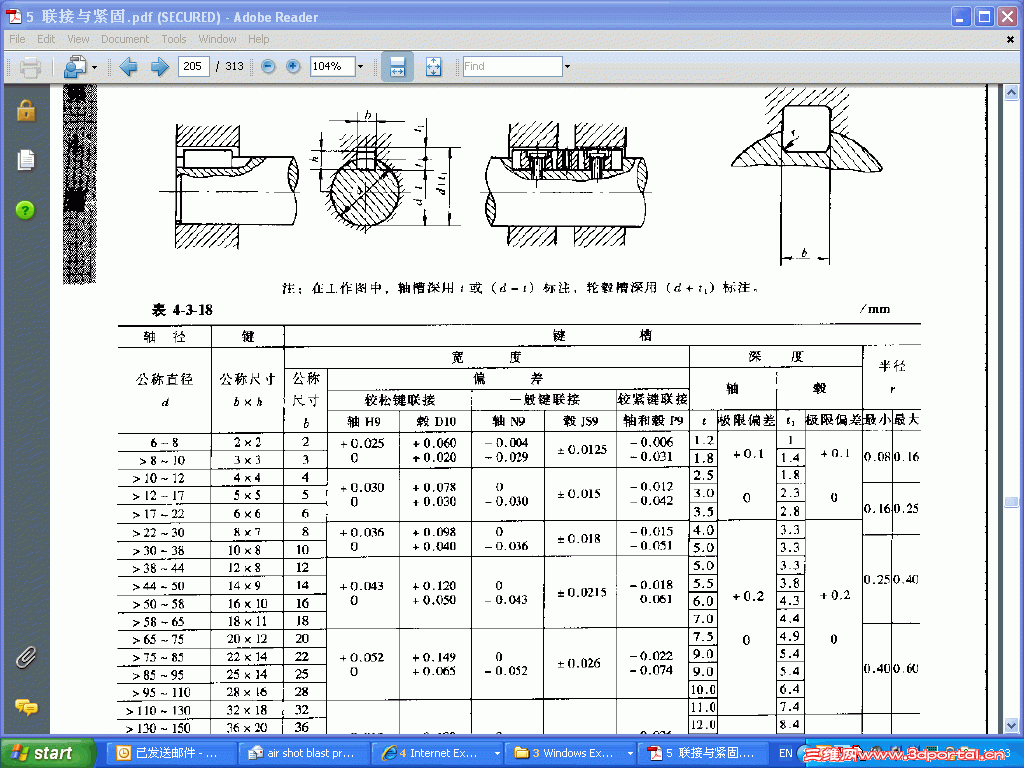Screen dimensions: 1024x768
Task: Click the Adobe PDF title bar icon
Action: click(x=14, y=16)
